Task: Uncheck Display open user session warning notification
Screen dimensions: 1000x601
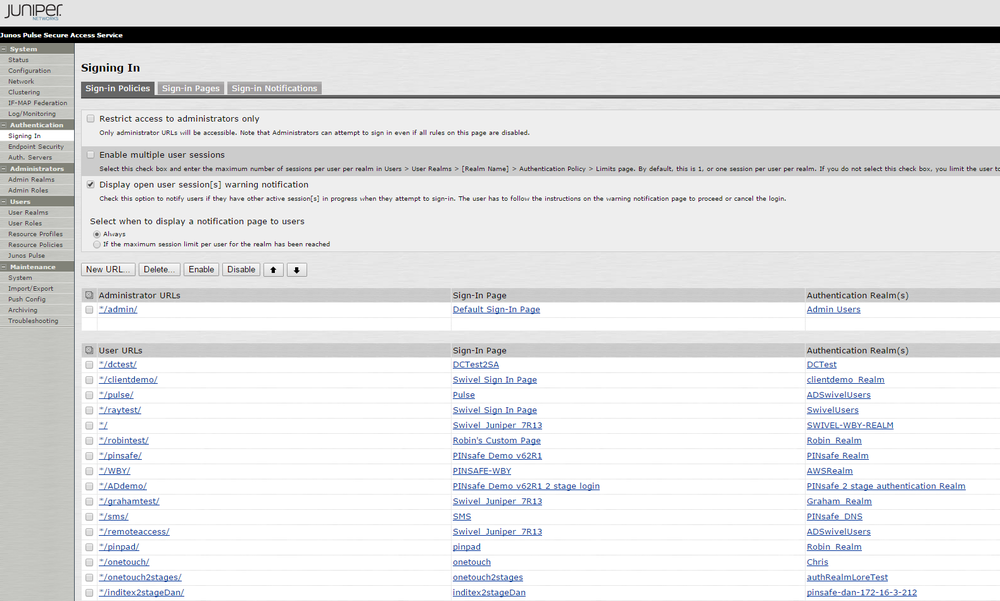Action: (x=90, y=184)
